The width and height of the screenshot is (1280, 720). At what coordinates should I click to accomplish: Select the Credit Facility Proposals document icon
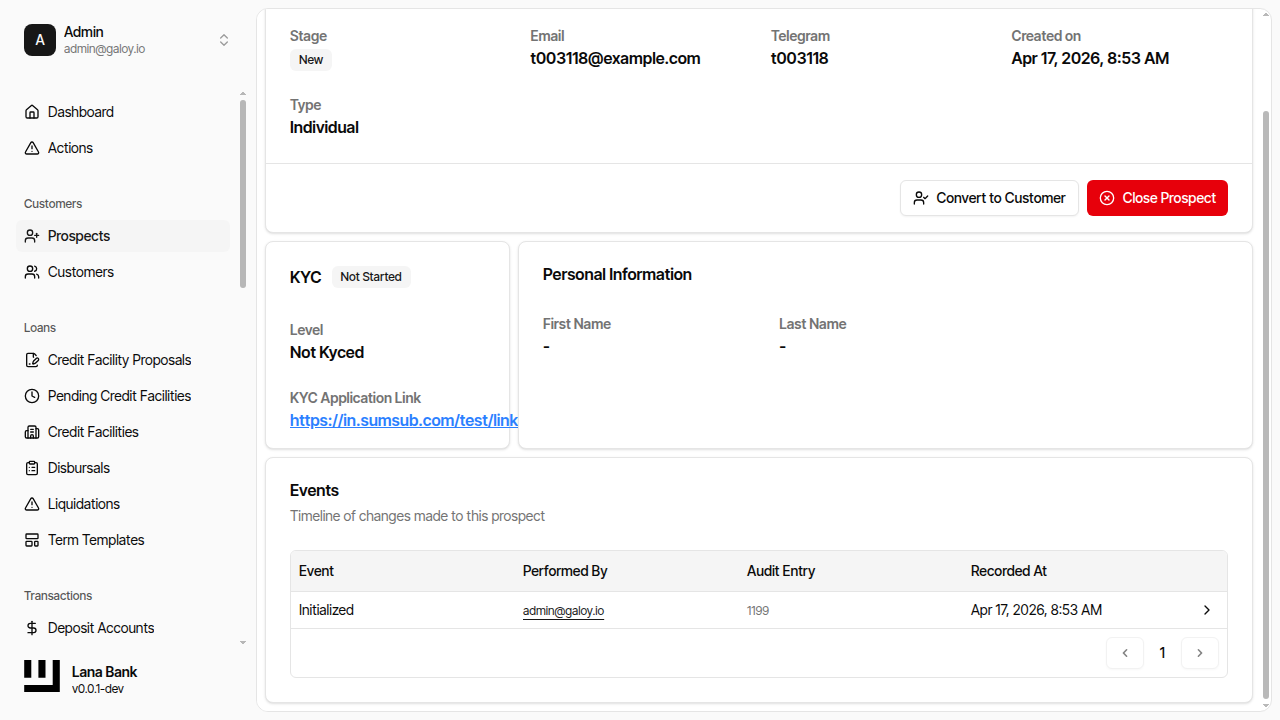click(32, 360)
